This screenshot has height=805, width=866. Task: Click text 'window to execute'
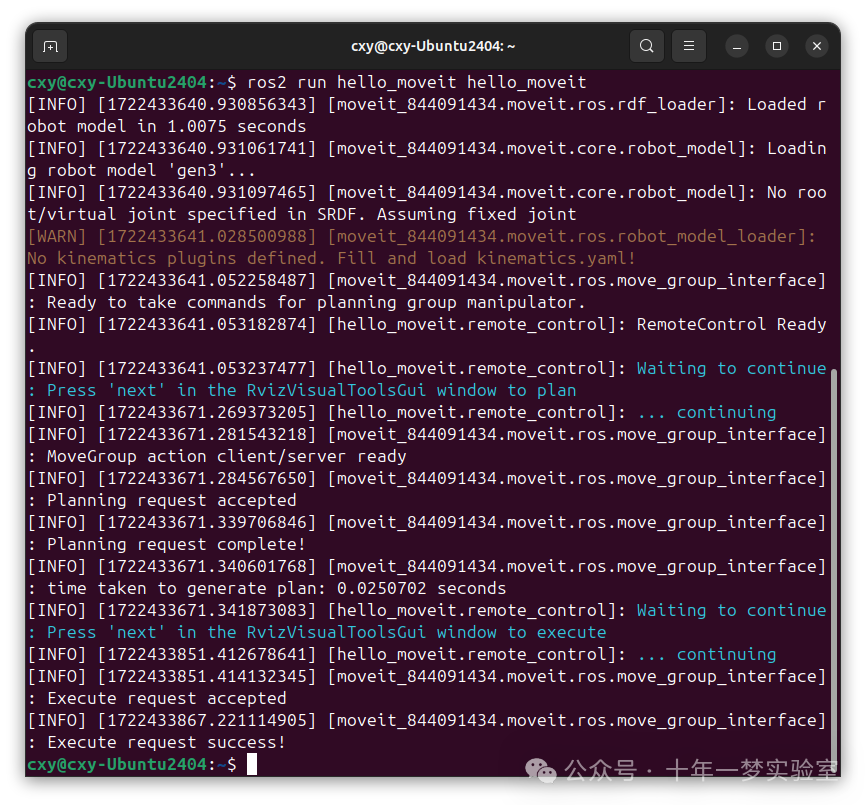521,633
